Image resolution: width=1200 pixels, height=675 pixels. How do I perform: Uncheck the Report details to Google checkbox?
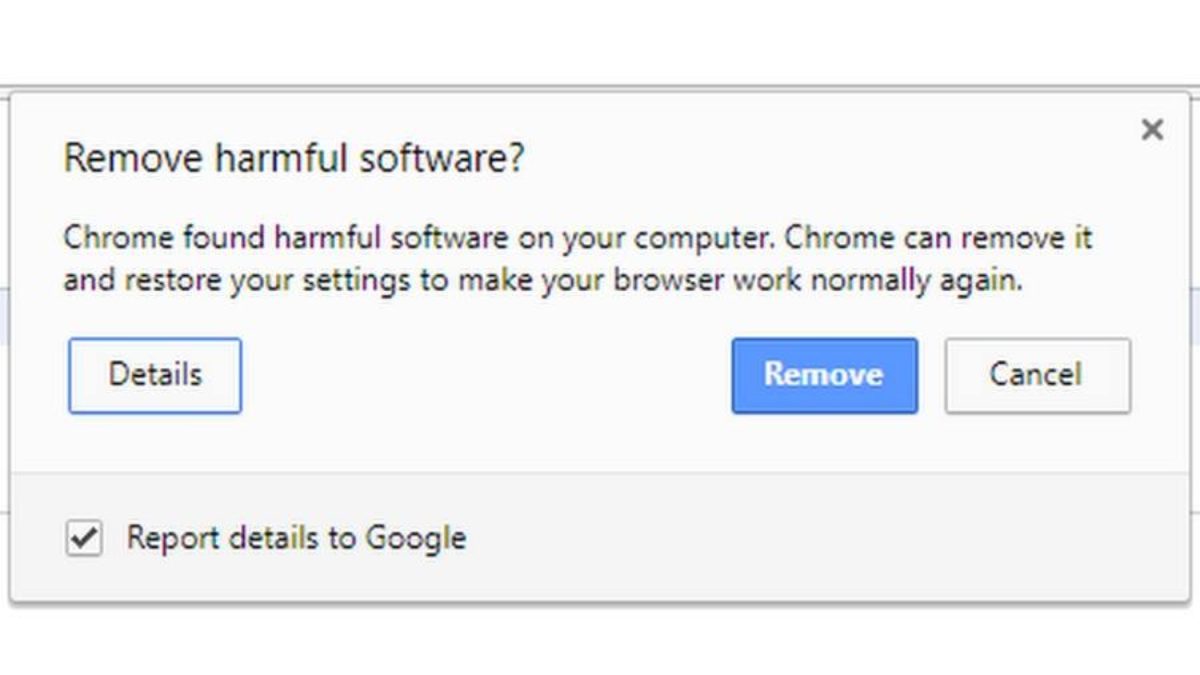click(x=84, y=539)
